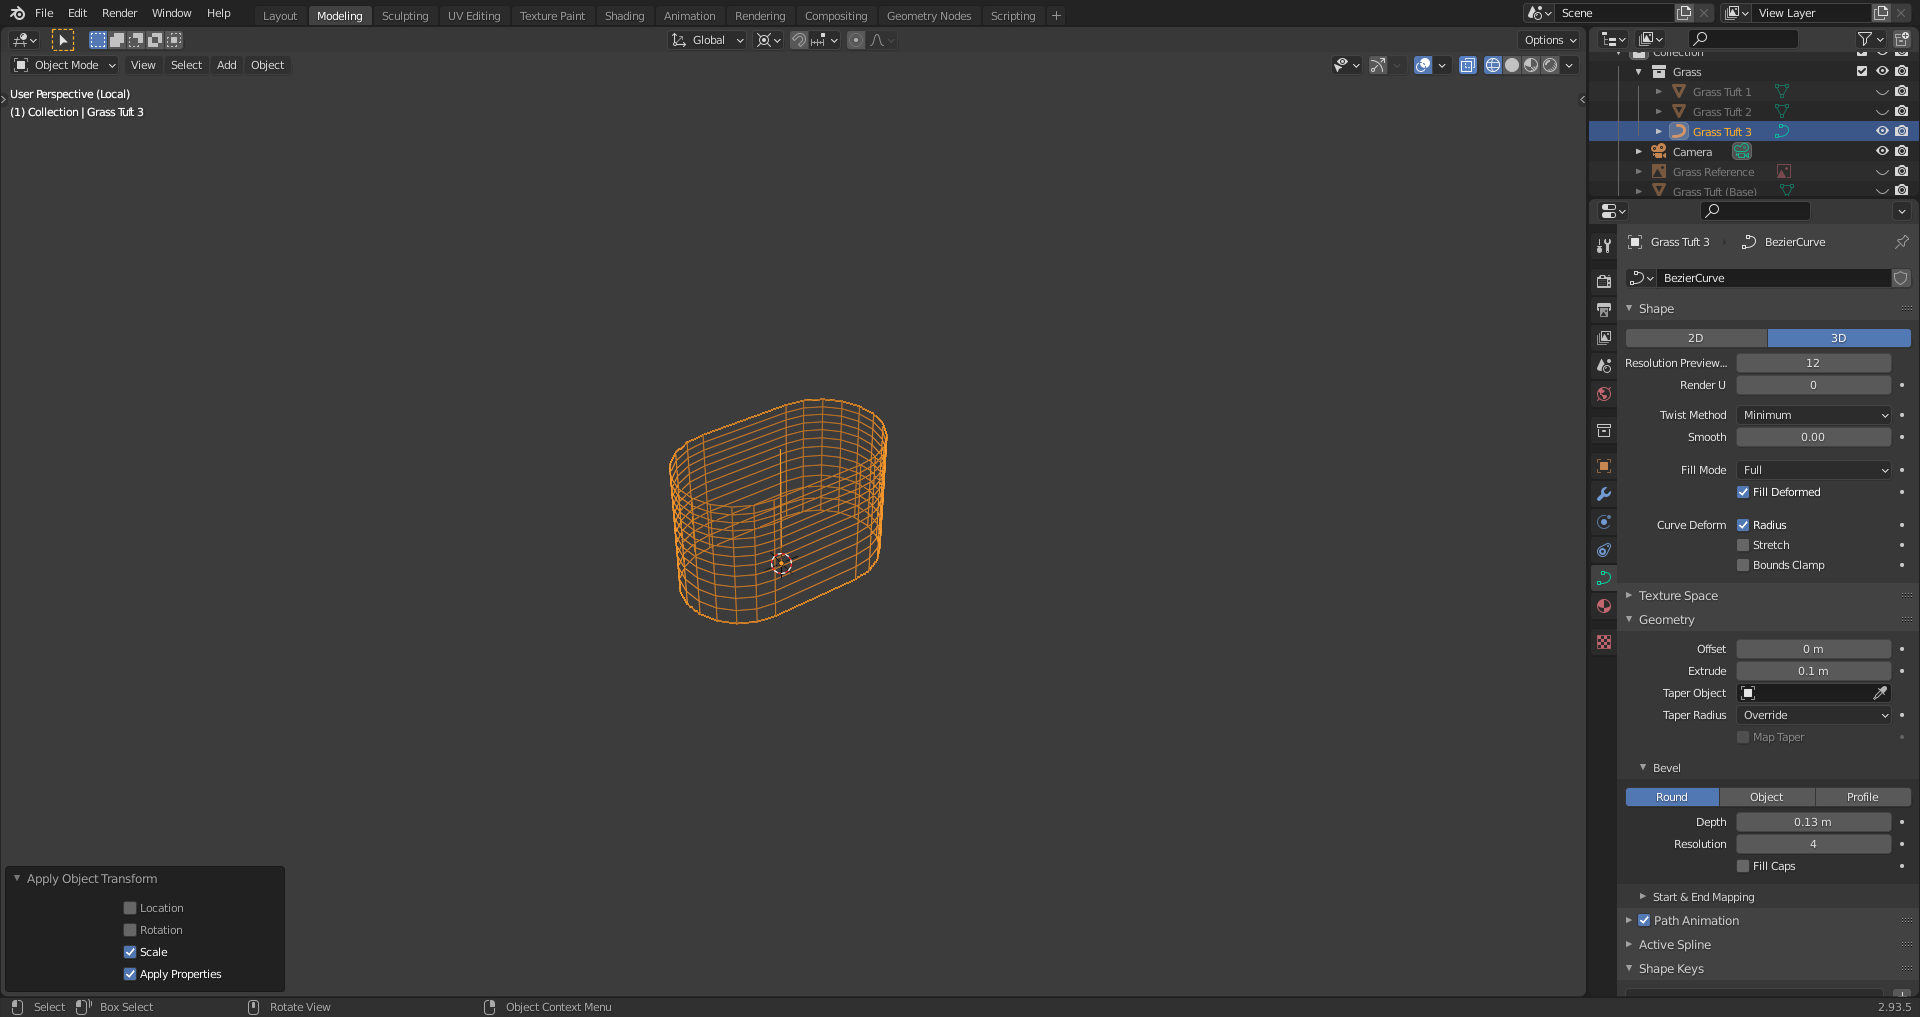Open the Render properties tab icon
Image resolution: width=1920 pixels, height=1017 pixels.
(1604, 282)
